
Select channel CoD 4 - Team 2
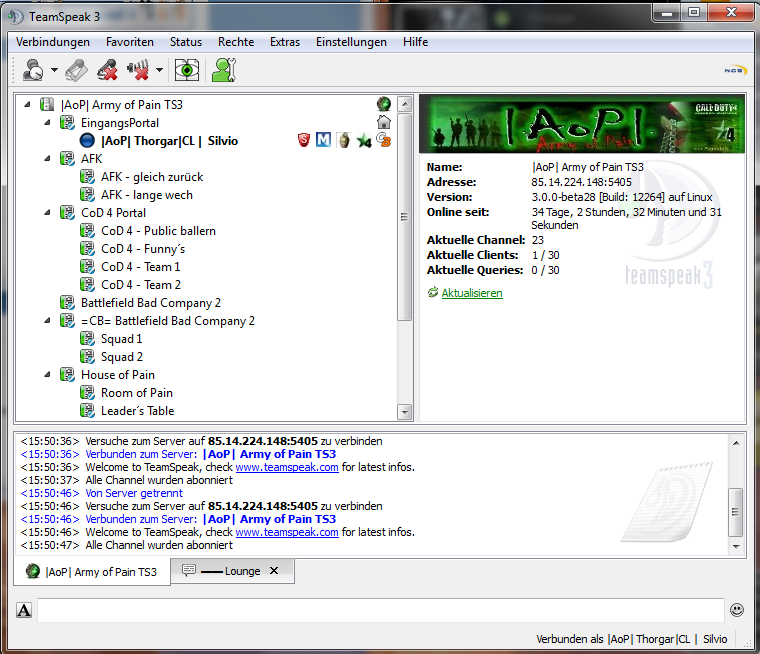(x=141, y=285)
